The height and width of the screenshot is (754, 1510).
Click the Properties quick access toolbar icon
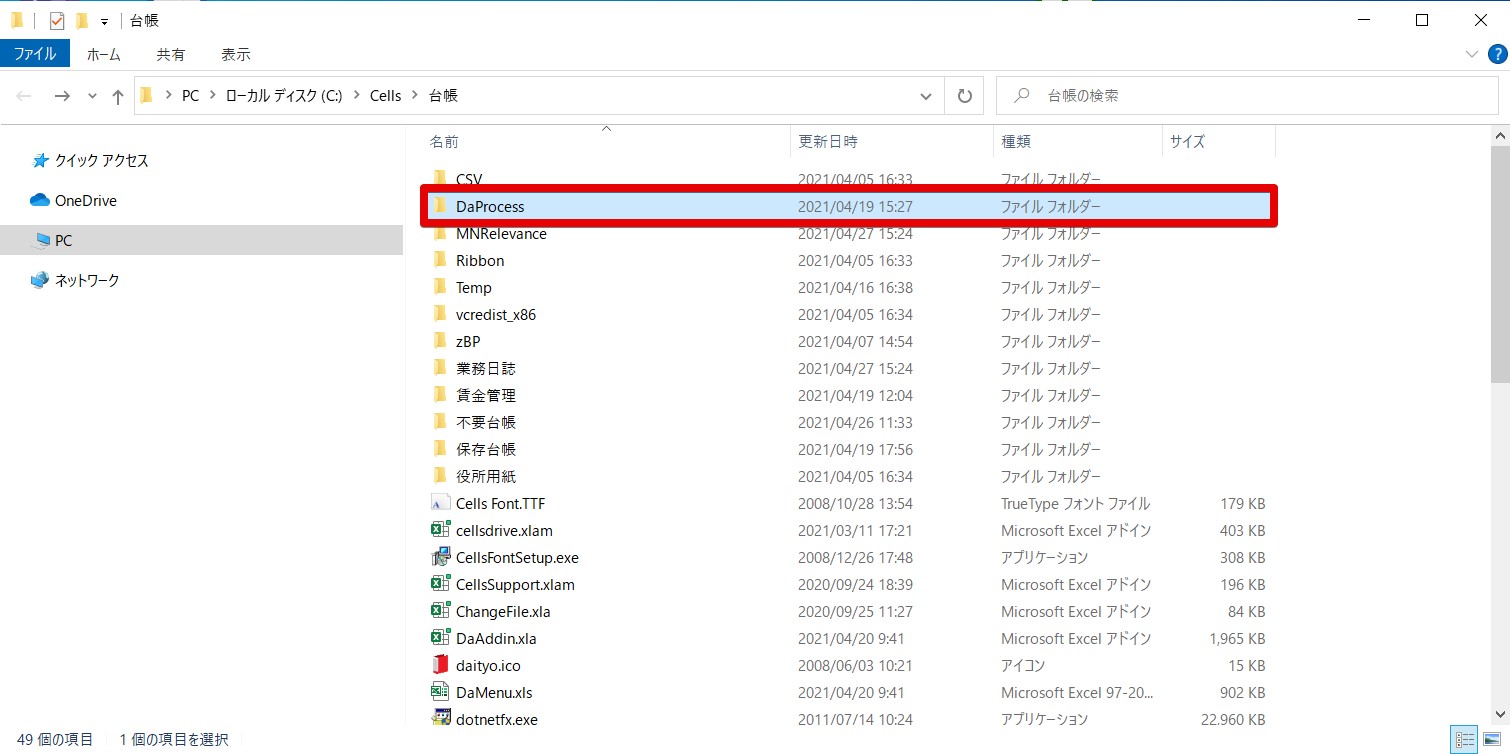tap(57, 20)
